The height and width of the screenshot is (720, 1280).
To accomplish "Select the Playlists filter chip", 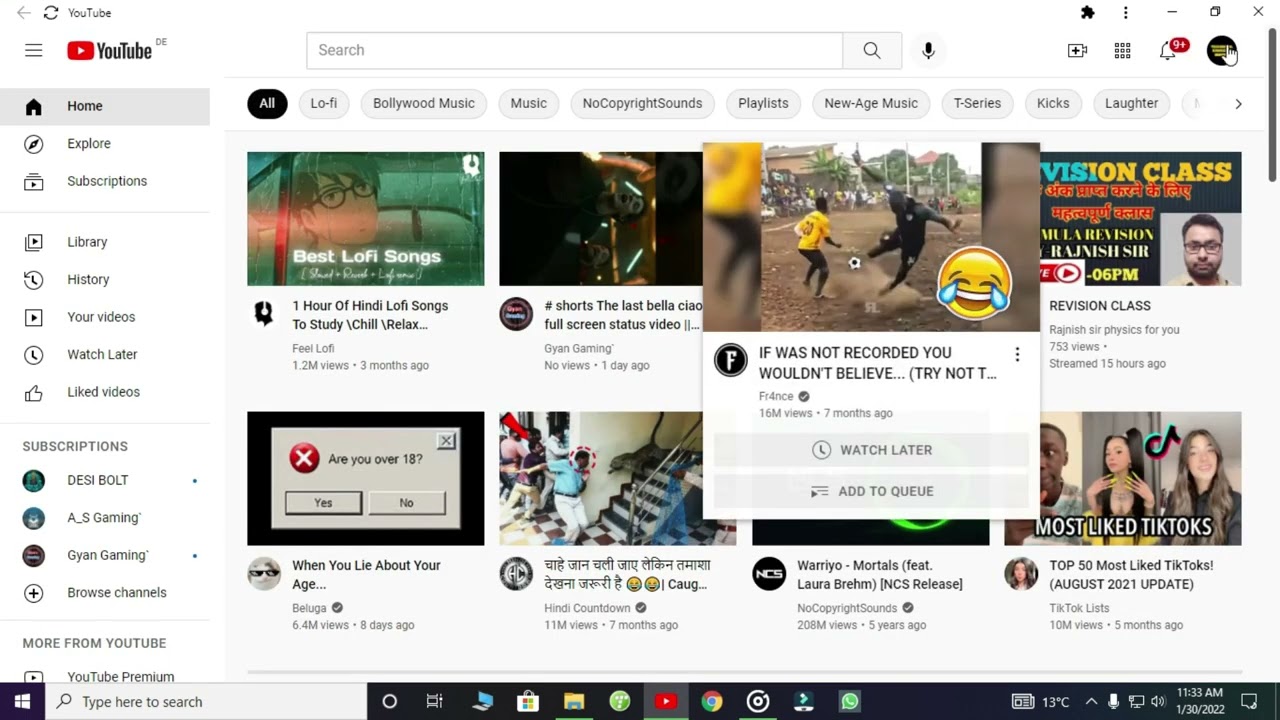I will (763, 103).
